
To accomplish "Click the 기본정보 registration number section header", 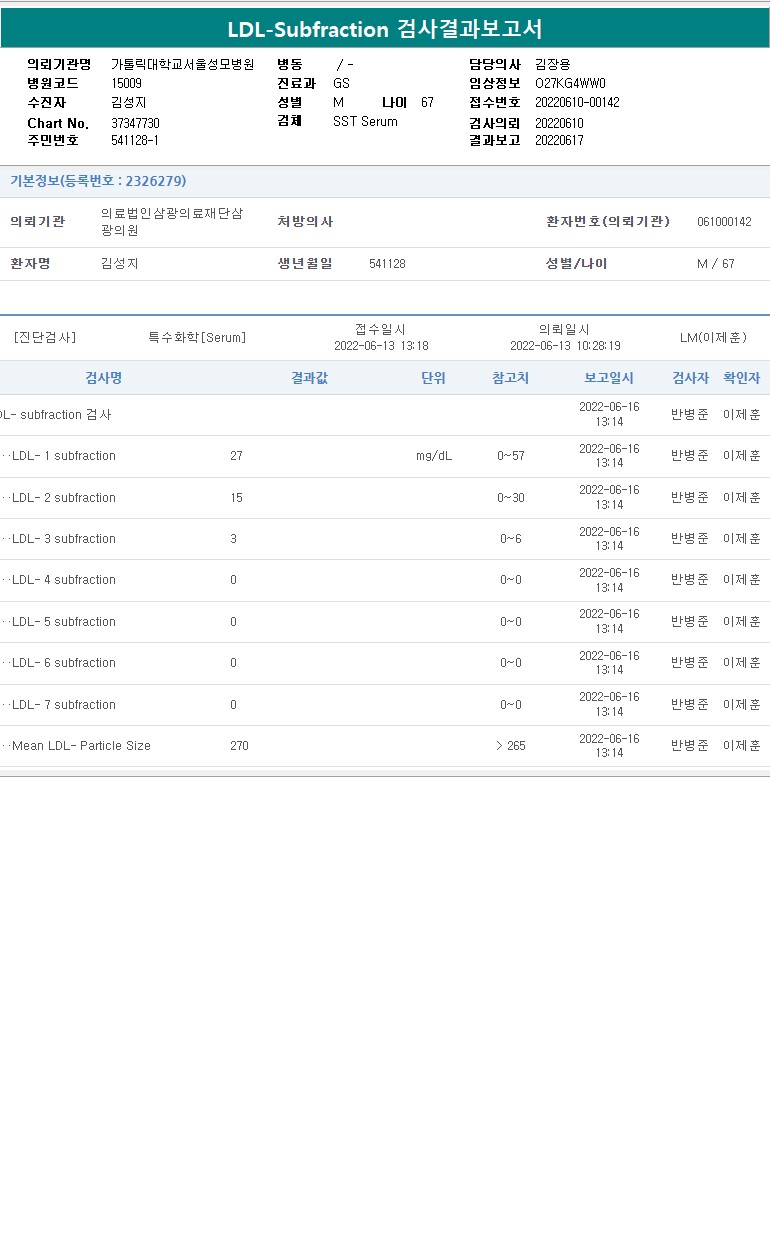I will 98,181.
